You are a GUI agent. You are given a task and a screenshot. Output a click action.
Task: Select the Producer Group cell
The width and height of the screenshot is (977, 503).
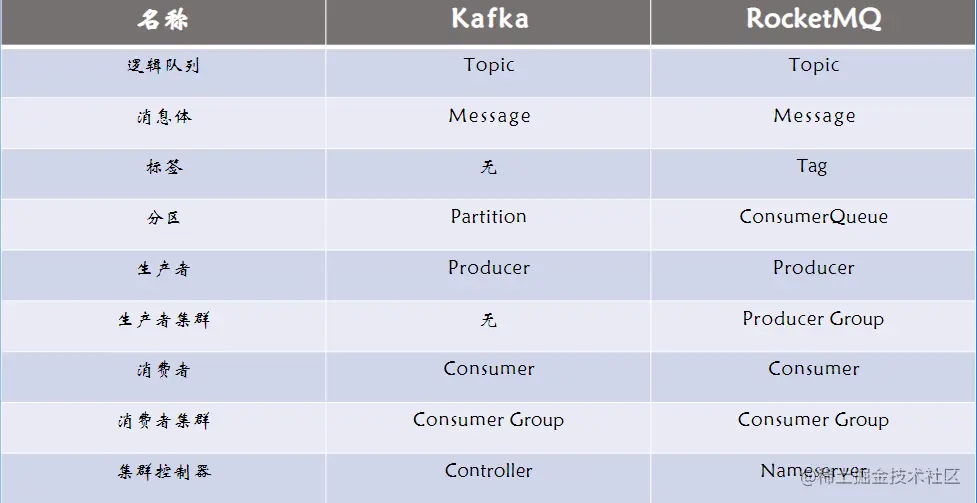click(x=813, y=319)
